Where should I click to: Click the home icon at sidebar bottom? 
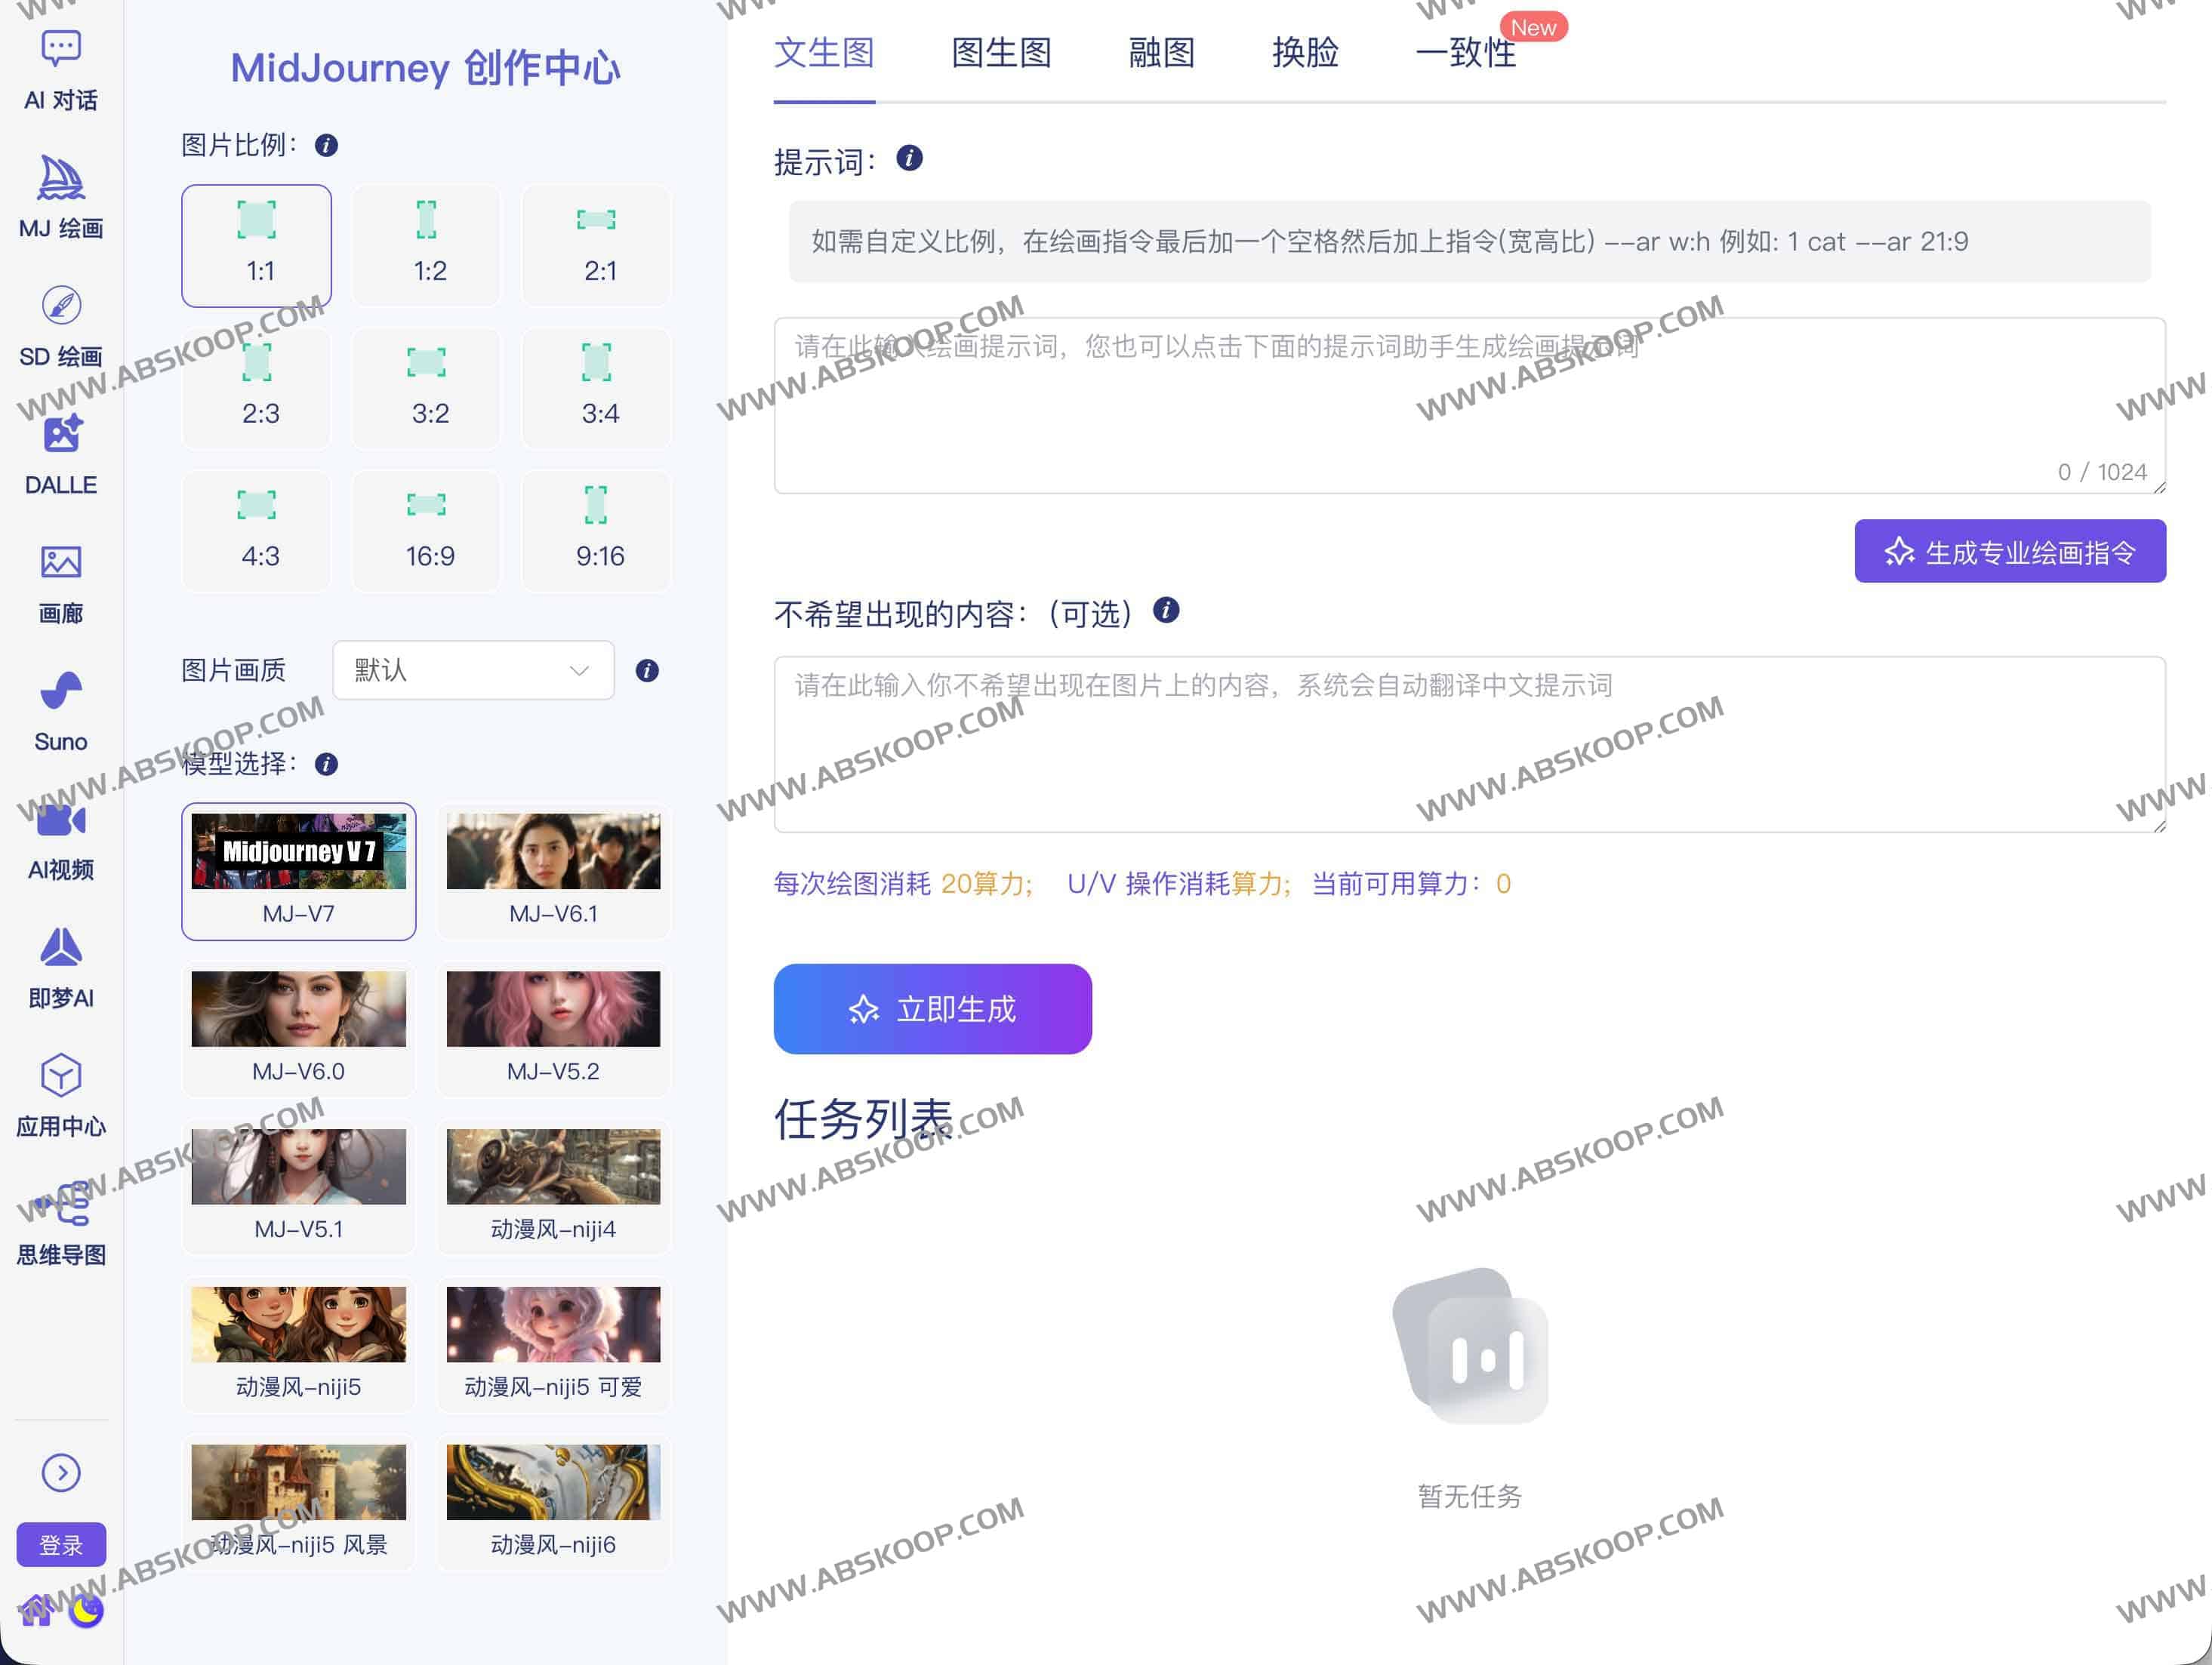click(x=36, y=1611)
